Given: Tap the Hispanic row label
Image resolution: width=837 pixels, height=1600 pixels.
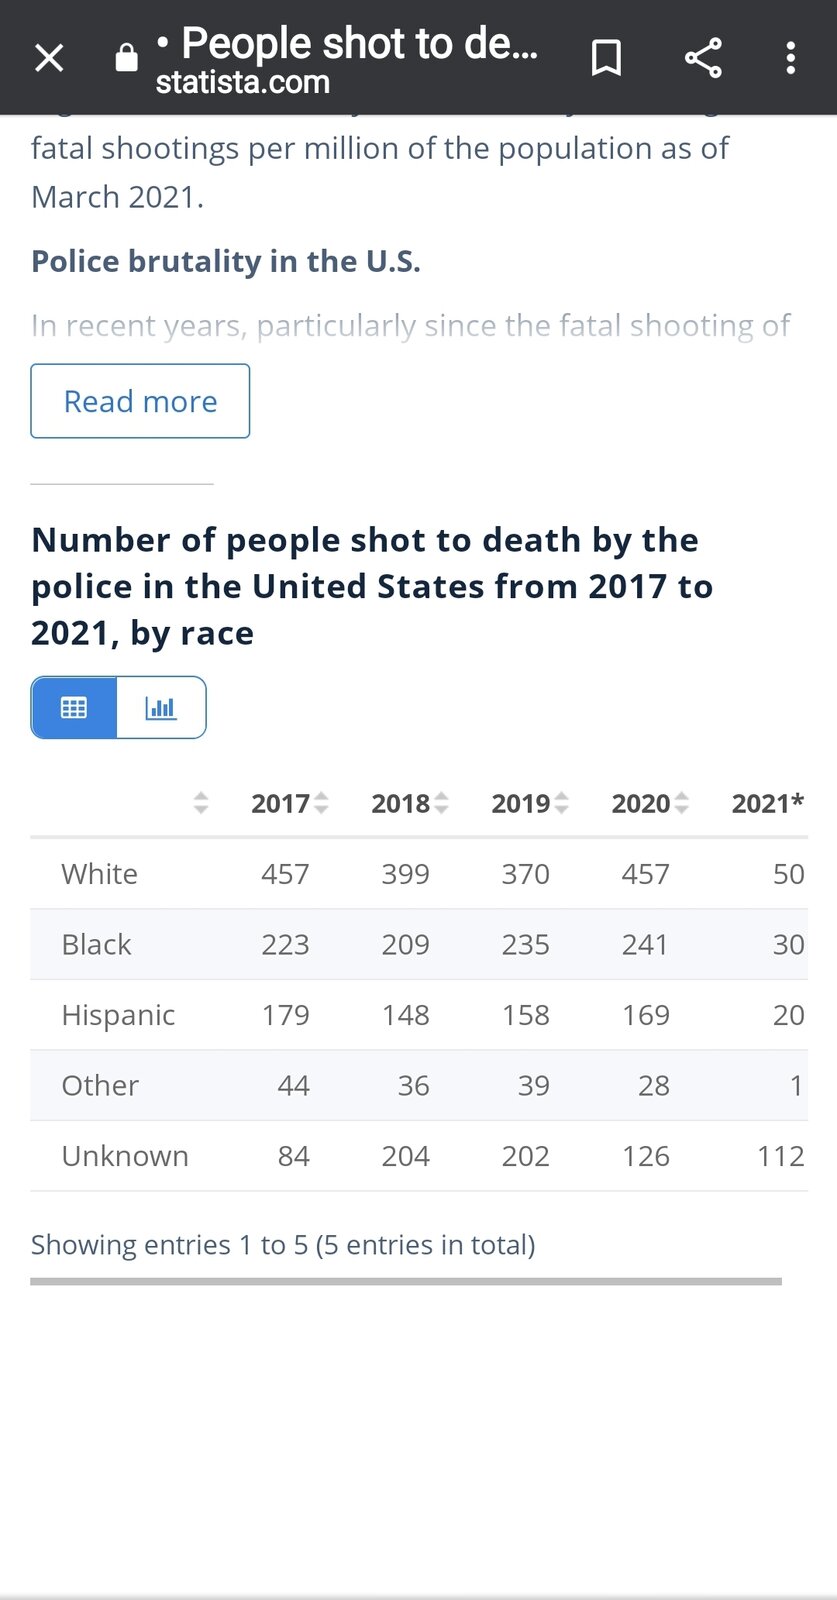Looking at the screenshot, I should pyautogui.click(x=118, y=1015).
